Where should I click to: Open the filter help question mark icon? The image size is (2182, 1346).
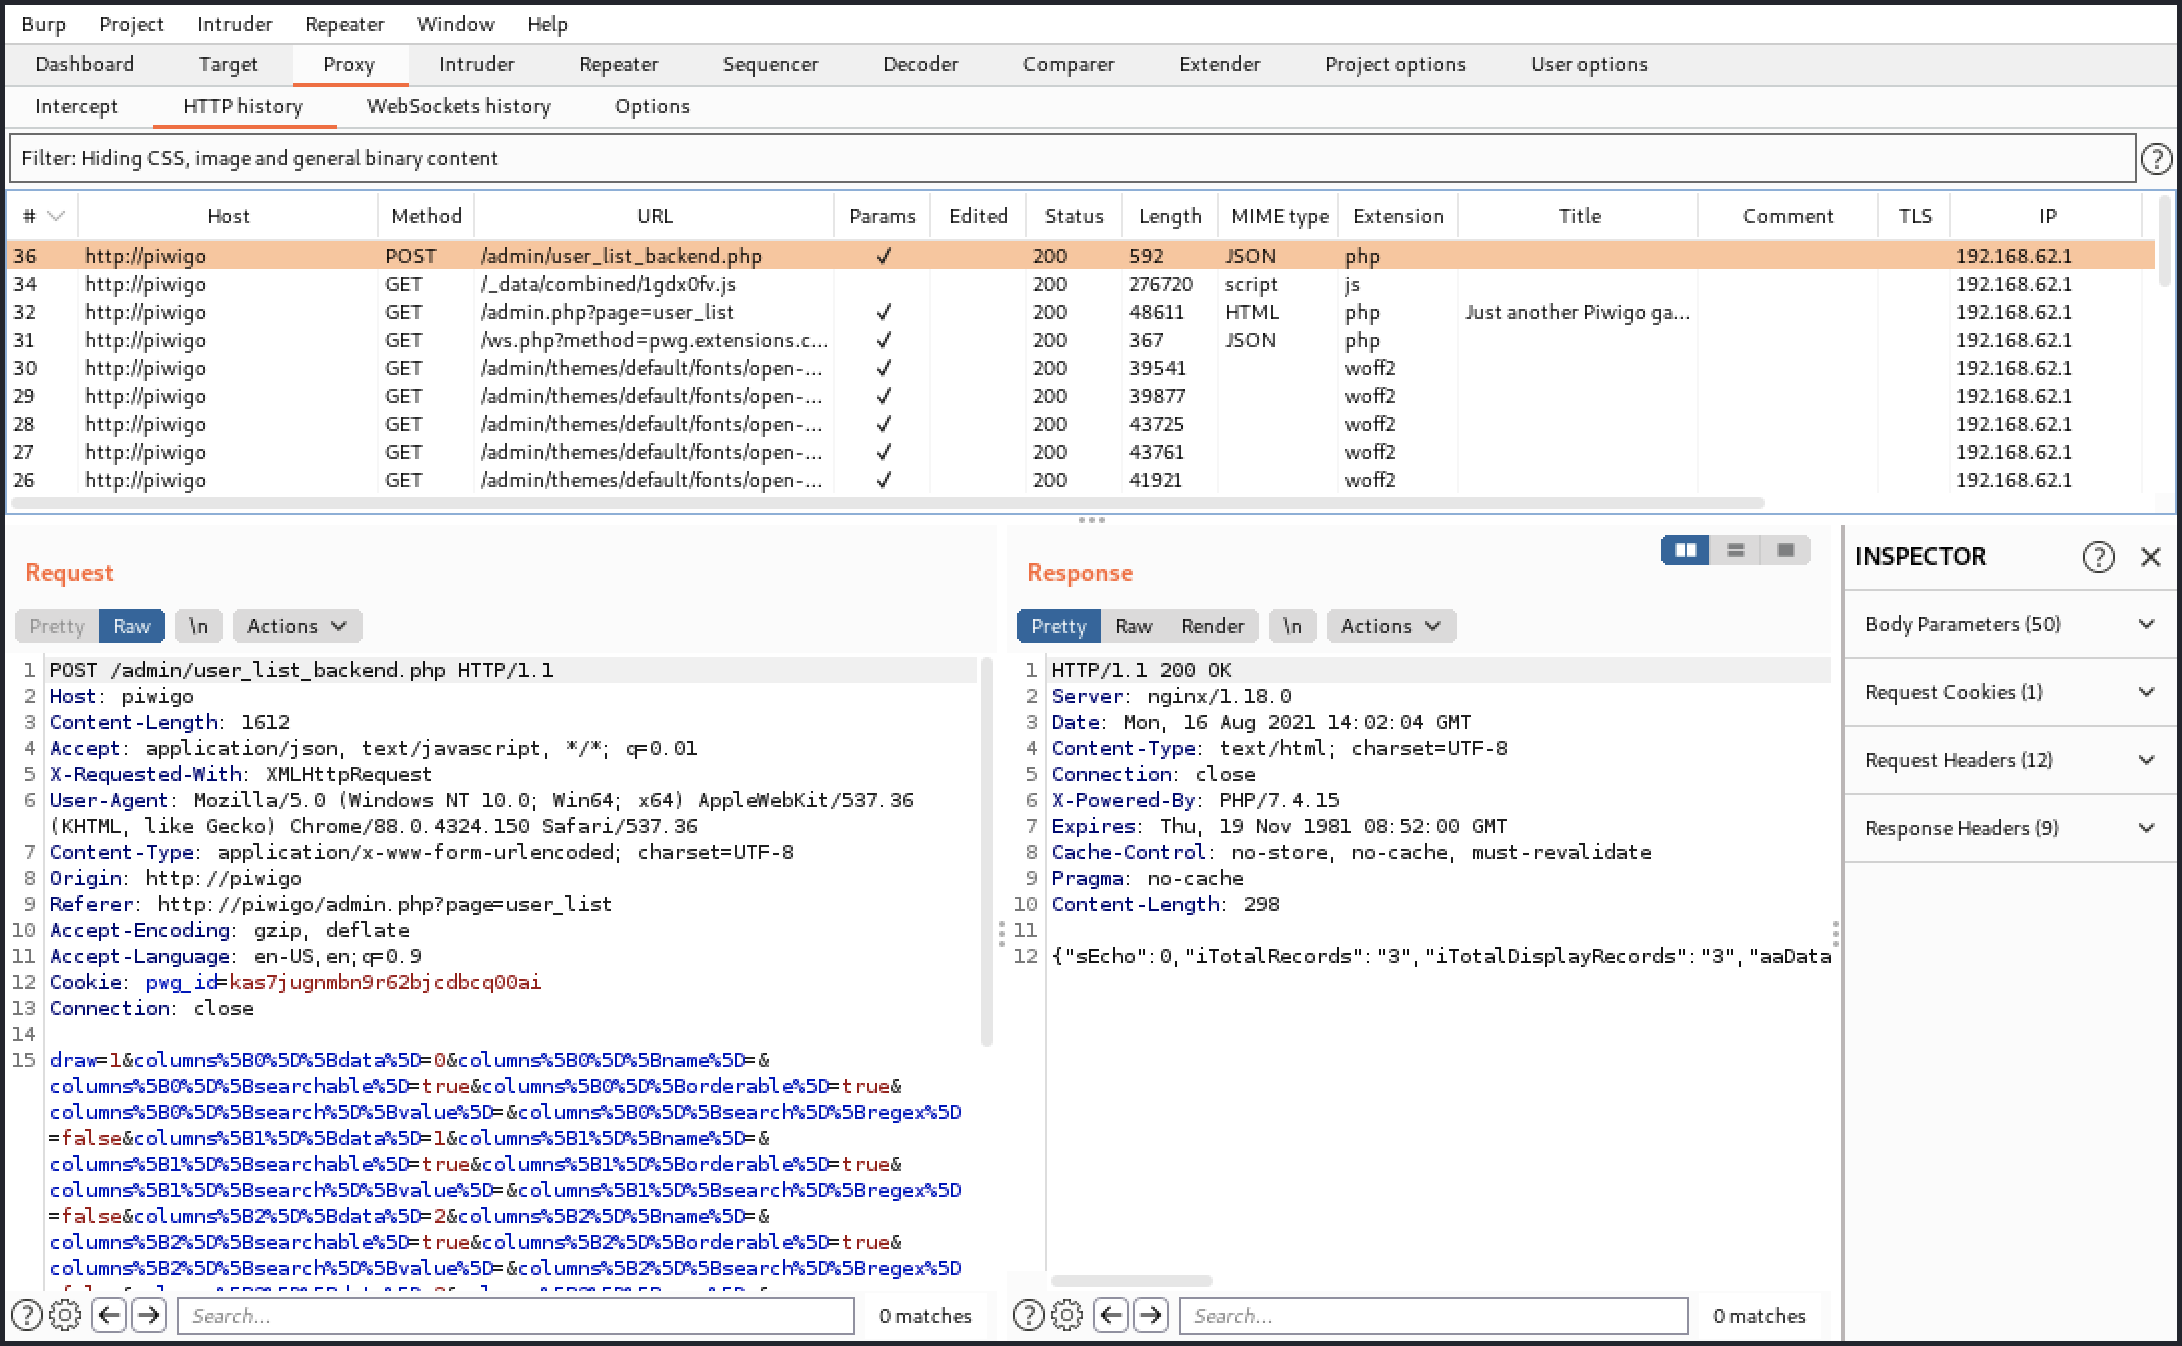click(x=2156, y=158)
